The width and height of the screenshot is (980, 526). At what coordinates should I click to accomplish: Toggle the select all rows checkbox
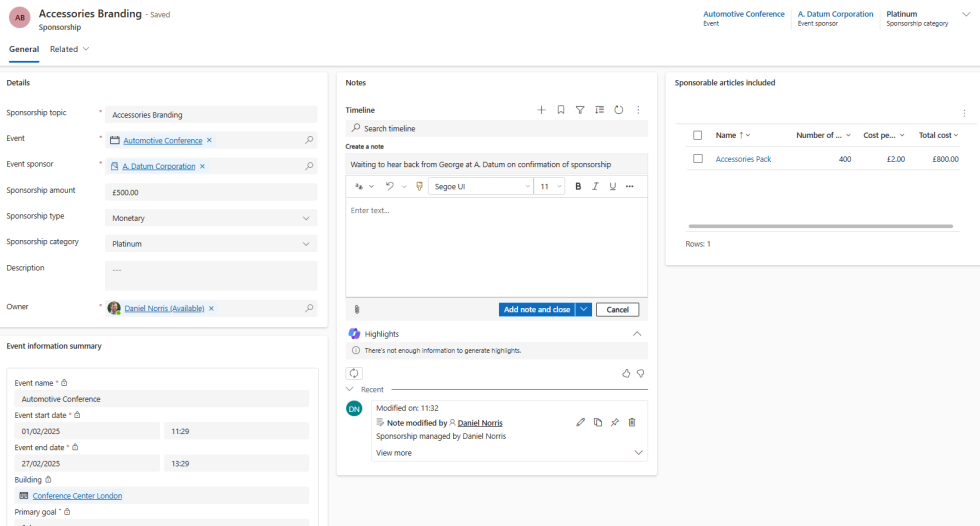coord(698,135)
